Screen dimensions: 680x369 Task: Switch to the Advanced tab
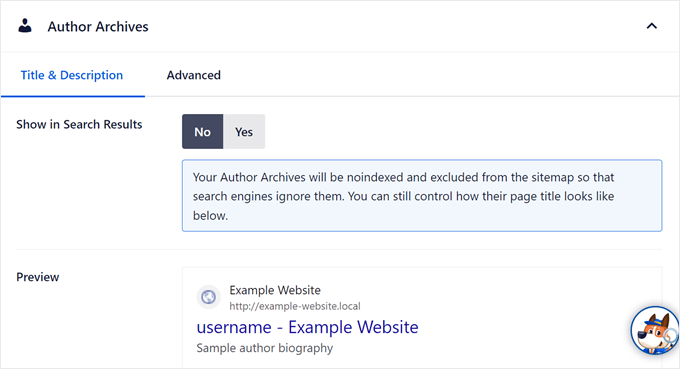click(x=193, y=75)
